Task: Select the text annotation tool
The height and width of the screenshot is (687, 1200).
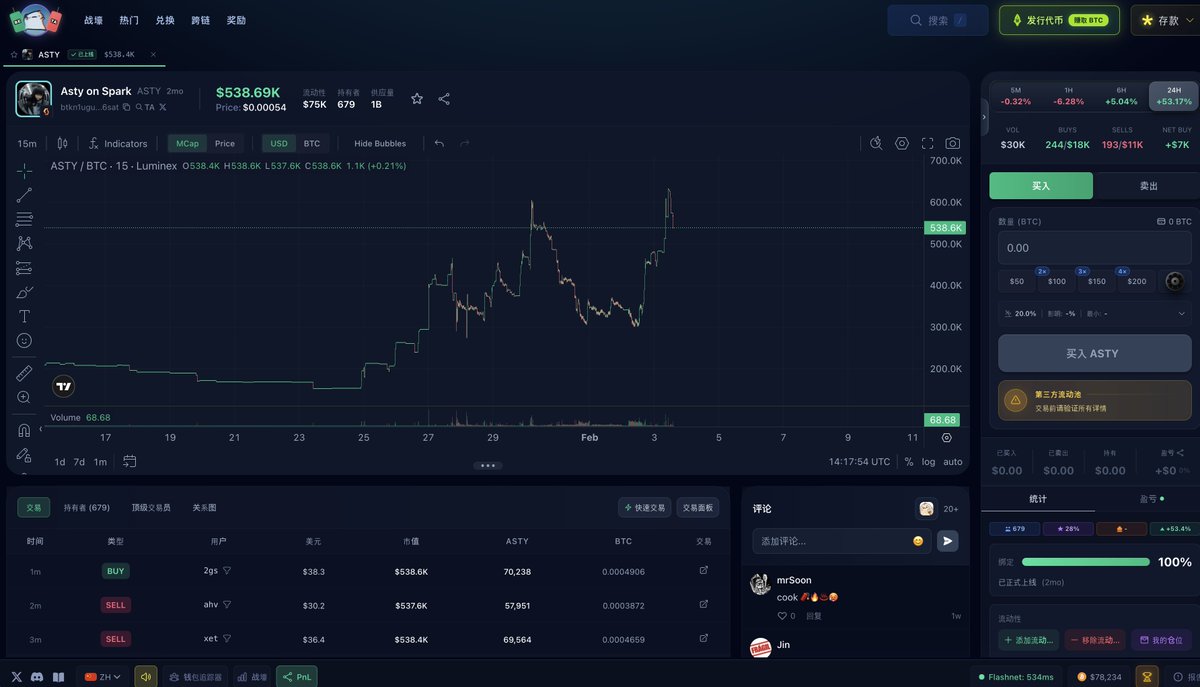Action: [x=24, y=316]
